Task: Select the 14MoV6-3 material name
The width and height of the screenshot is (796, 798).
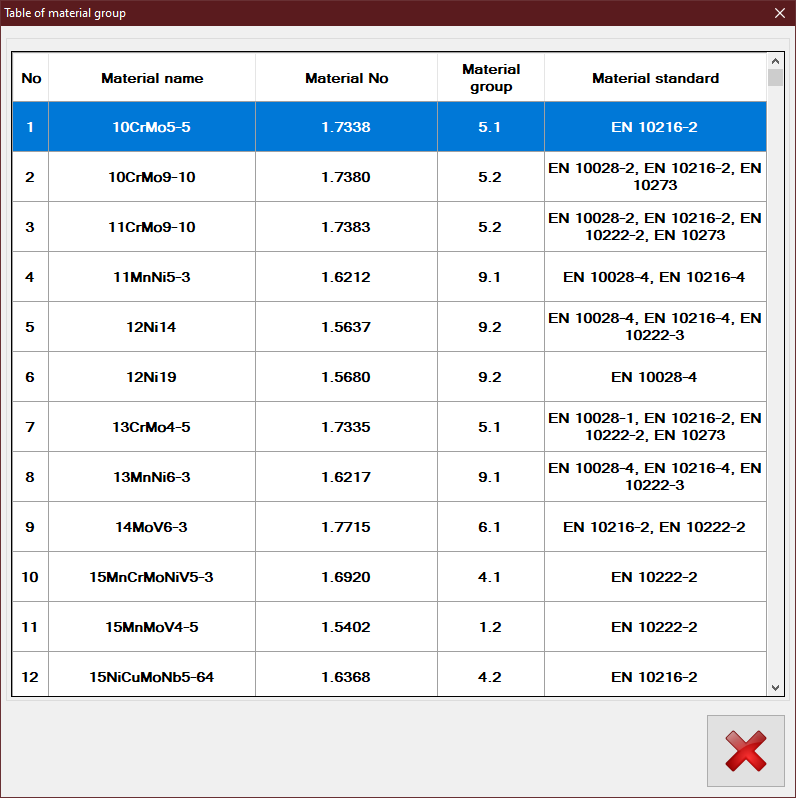Action: (x=152, y=527)
